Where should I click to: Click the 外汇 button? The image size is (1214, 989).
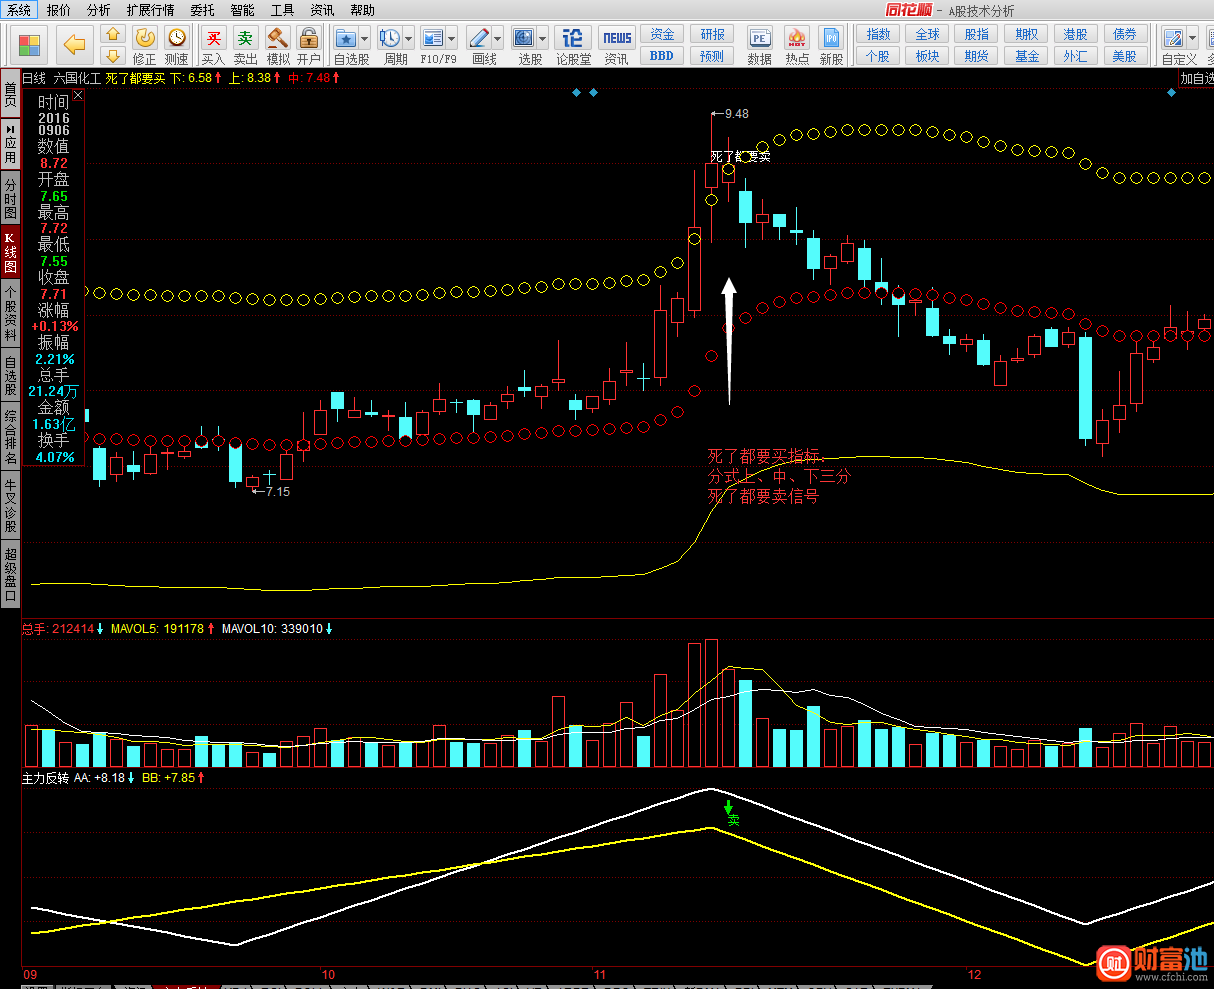pos(1075,56)
